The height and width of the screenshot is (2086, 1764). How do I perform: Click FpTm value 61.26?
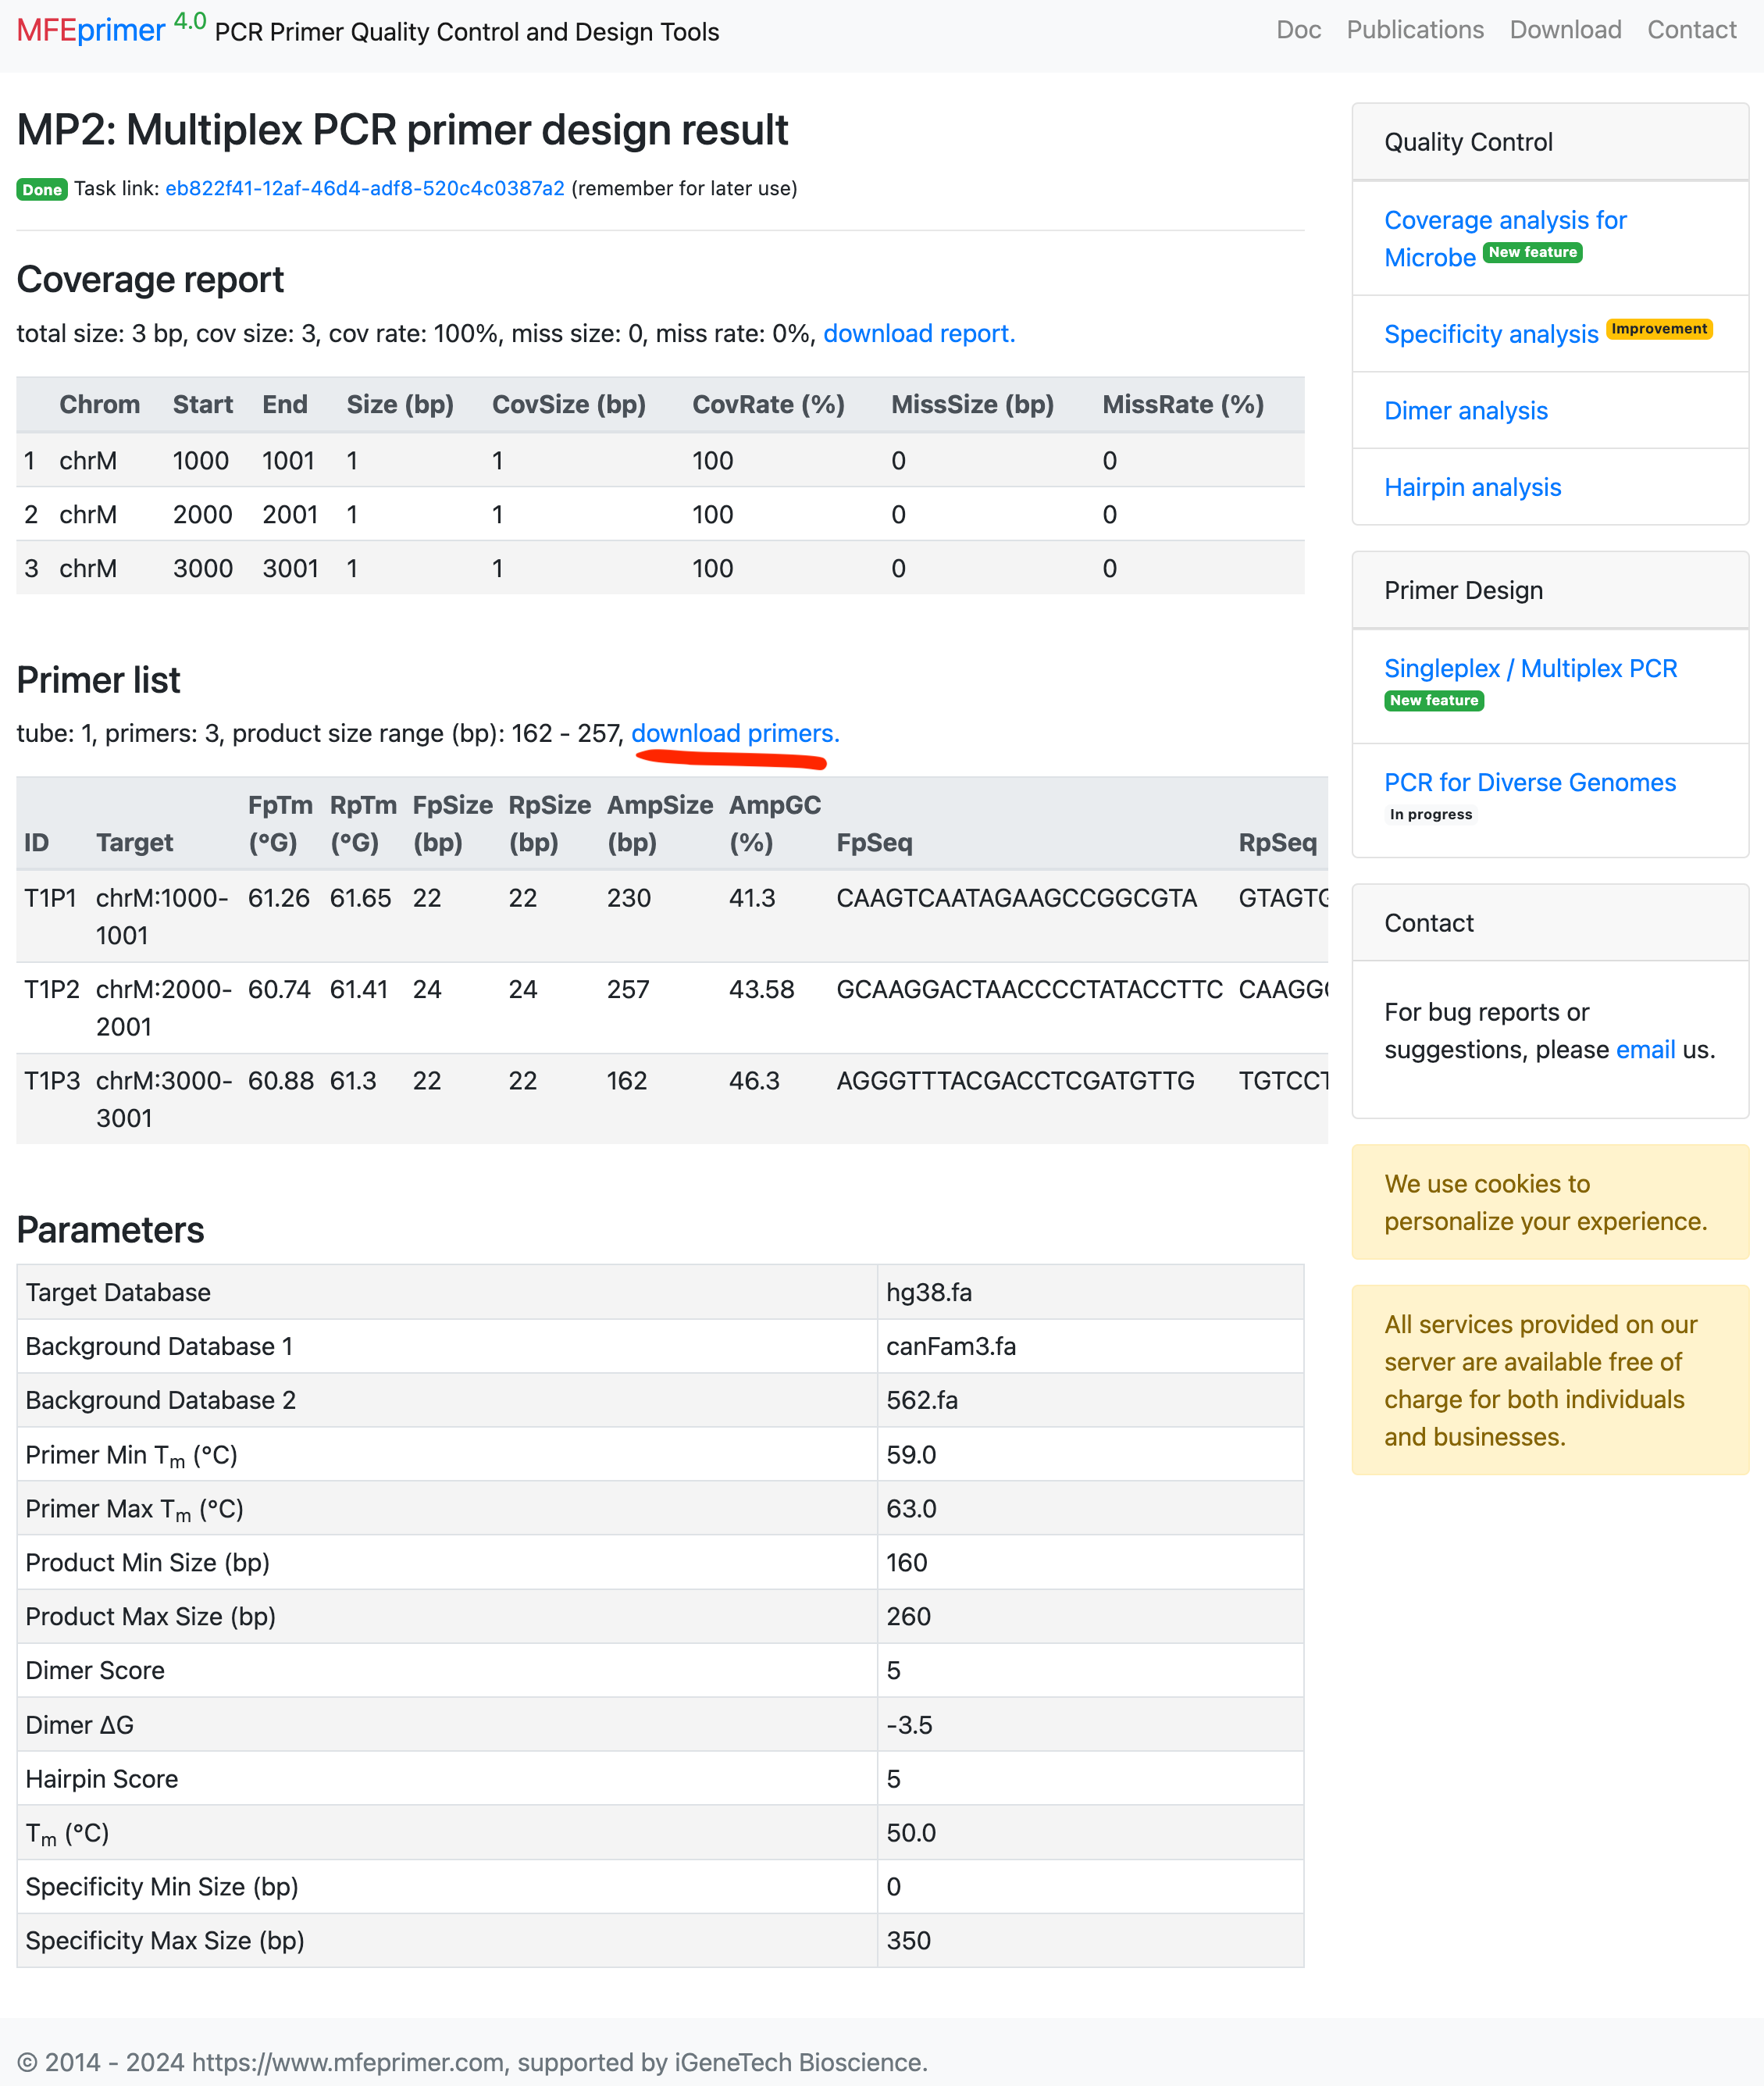[x=279, y=898]
